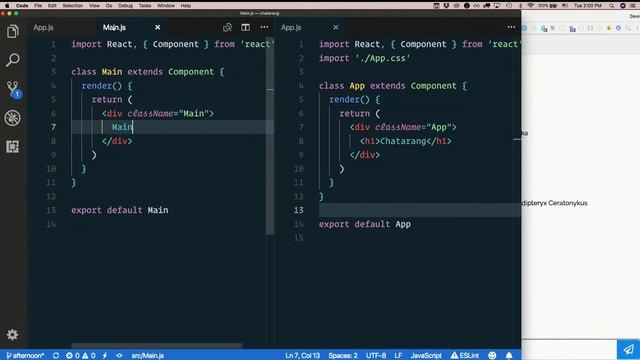
Task: Open macOS Notification Center icon
Action: point(634,6)
